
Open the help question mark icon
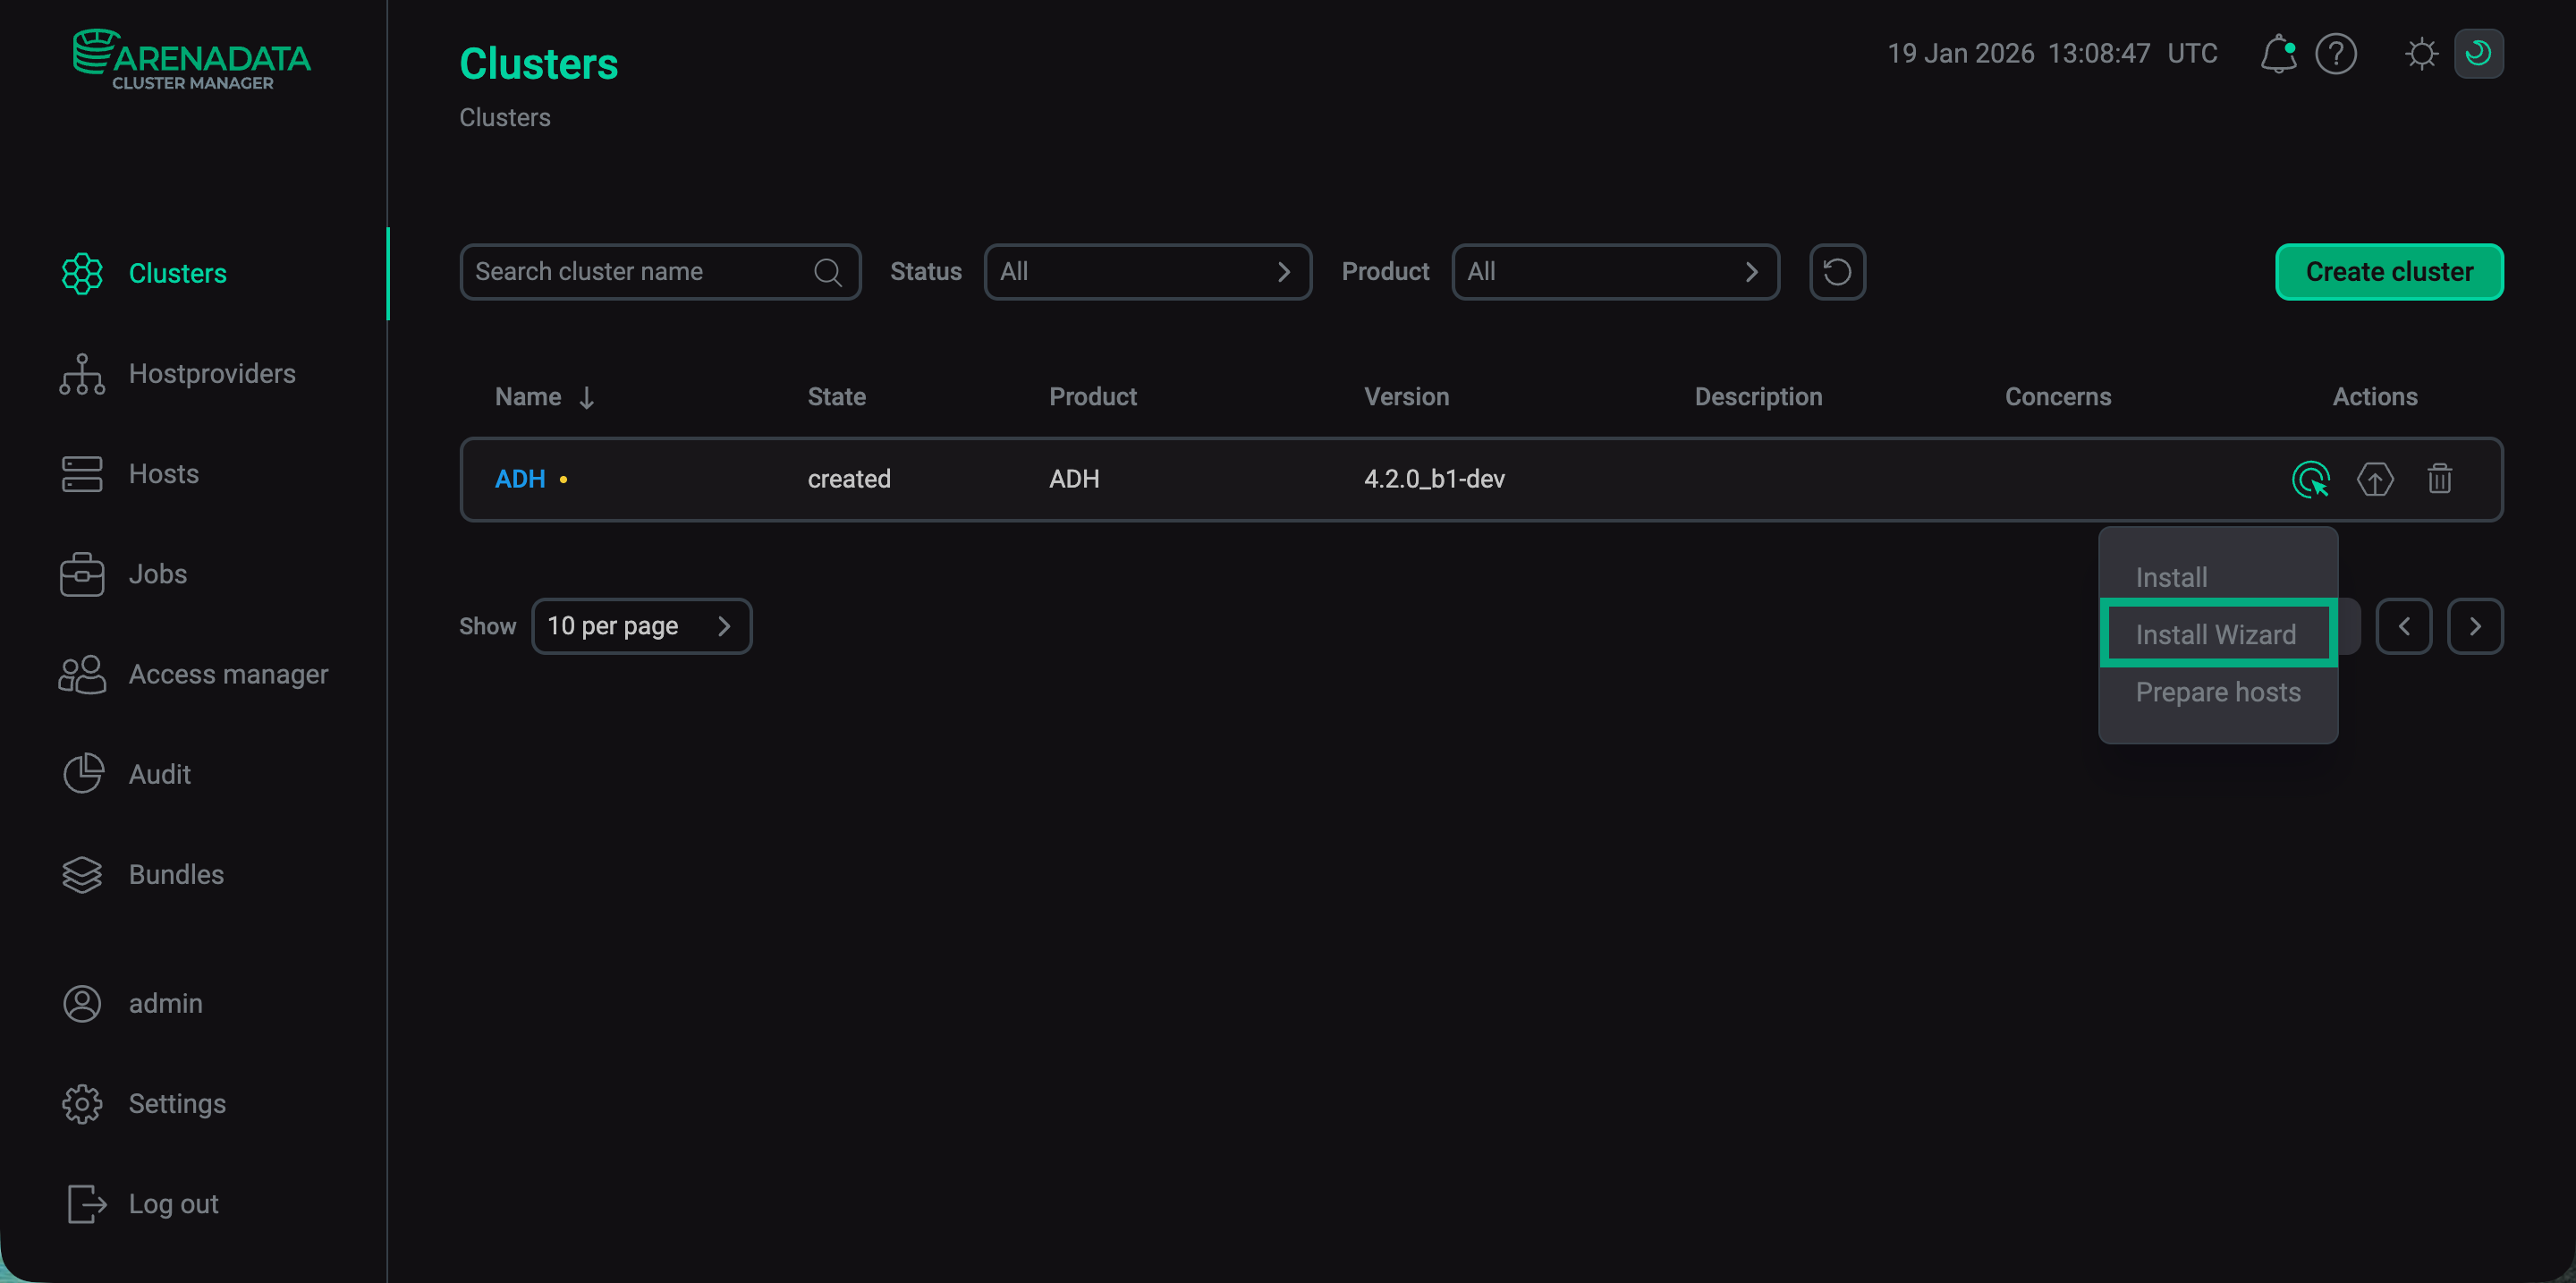[2336, 54]
